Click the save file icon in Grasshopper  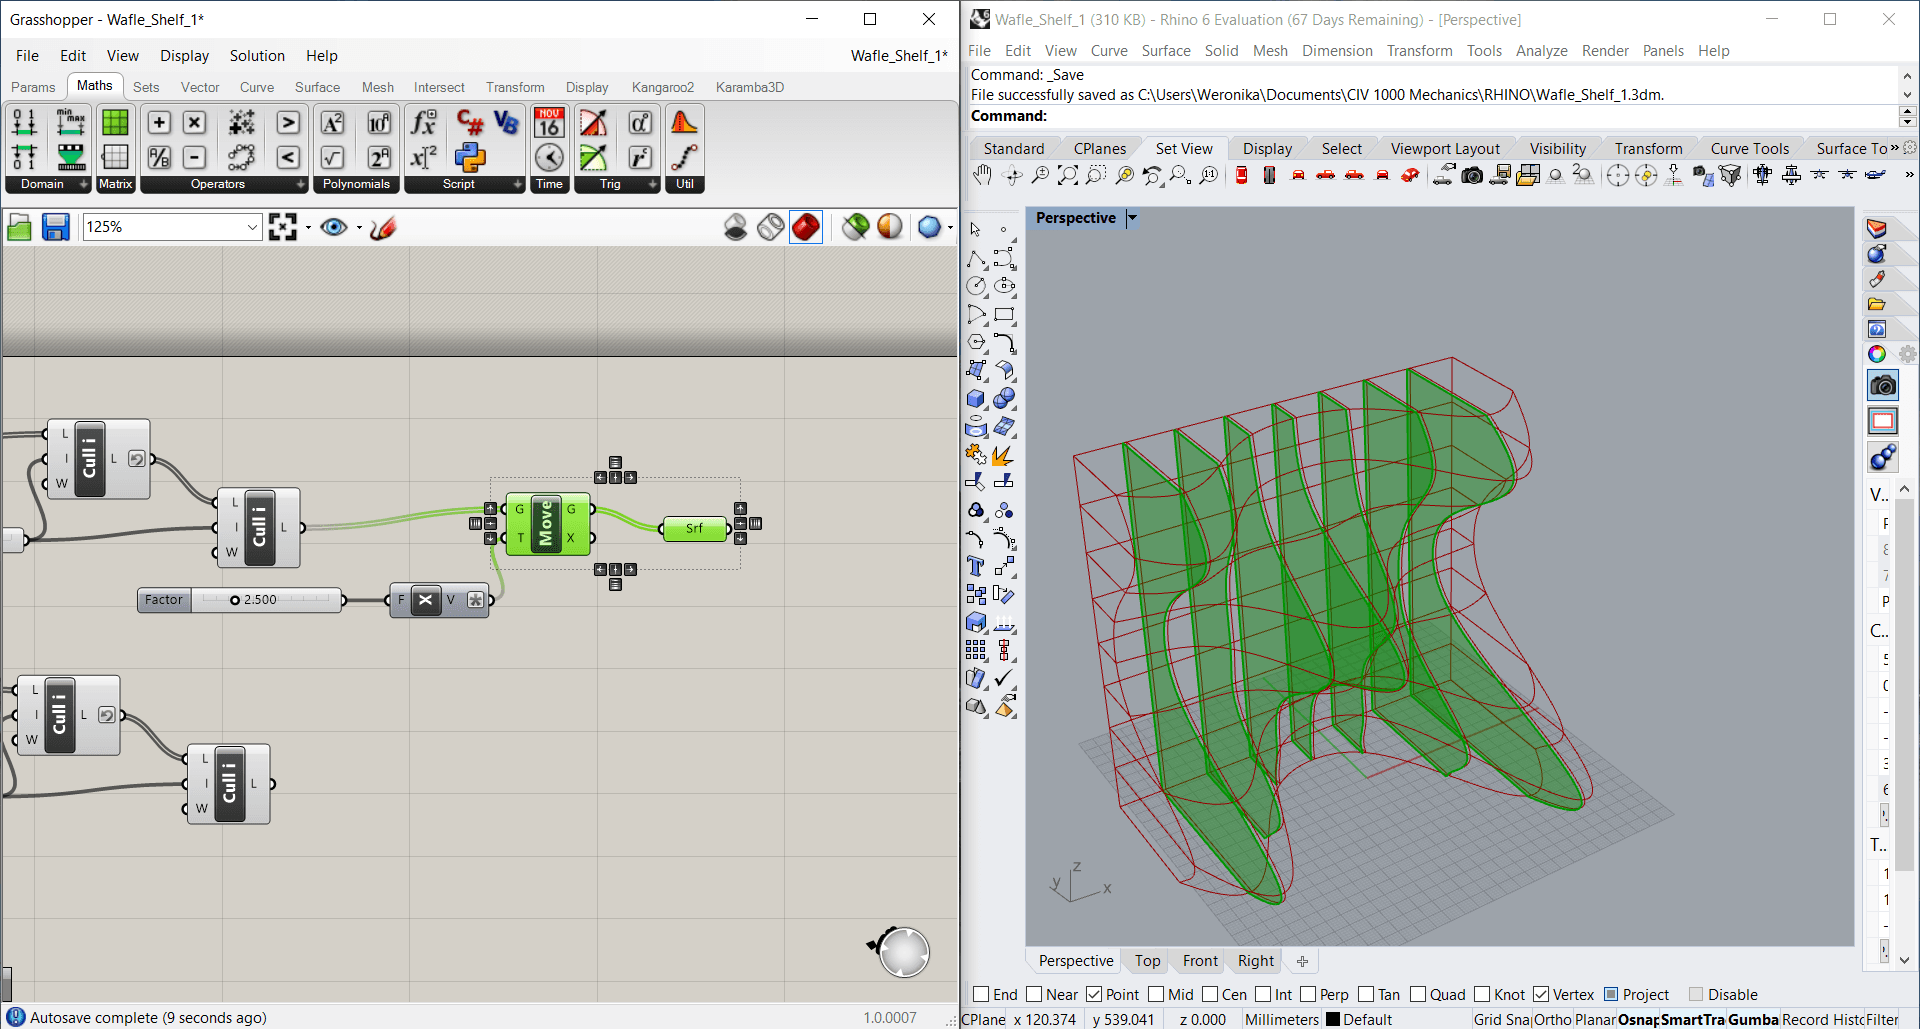tap(55, 228)
